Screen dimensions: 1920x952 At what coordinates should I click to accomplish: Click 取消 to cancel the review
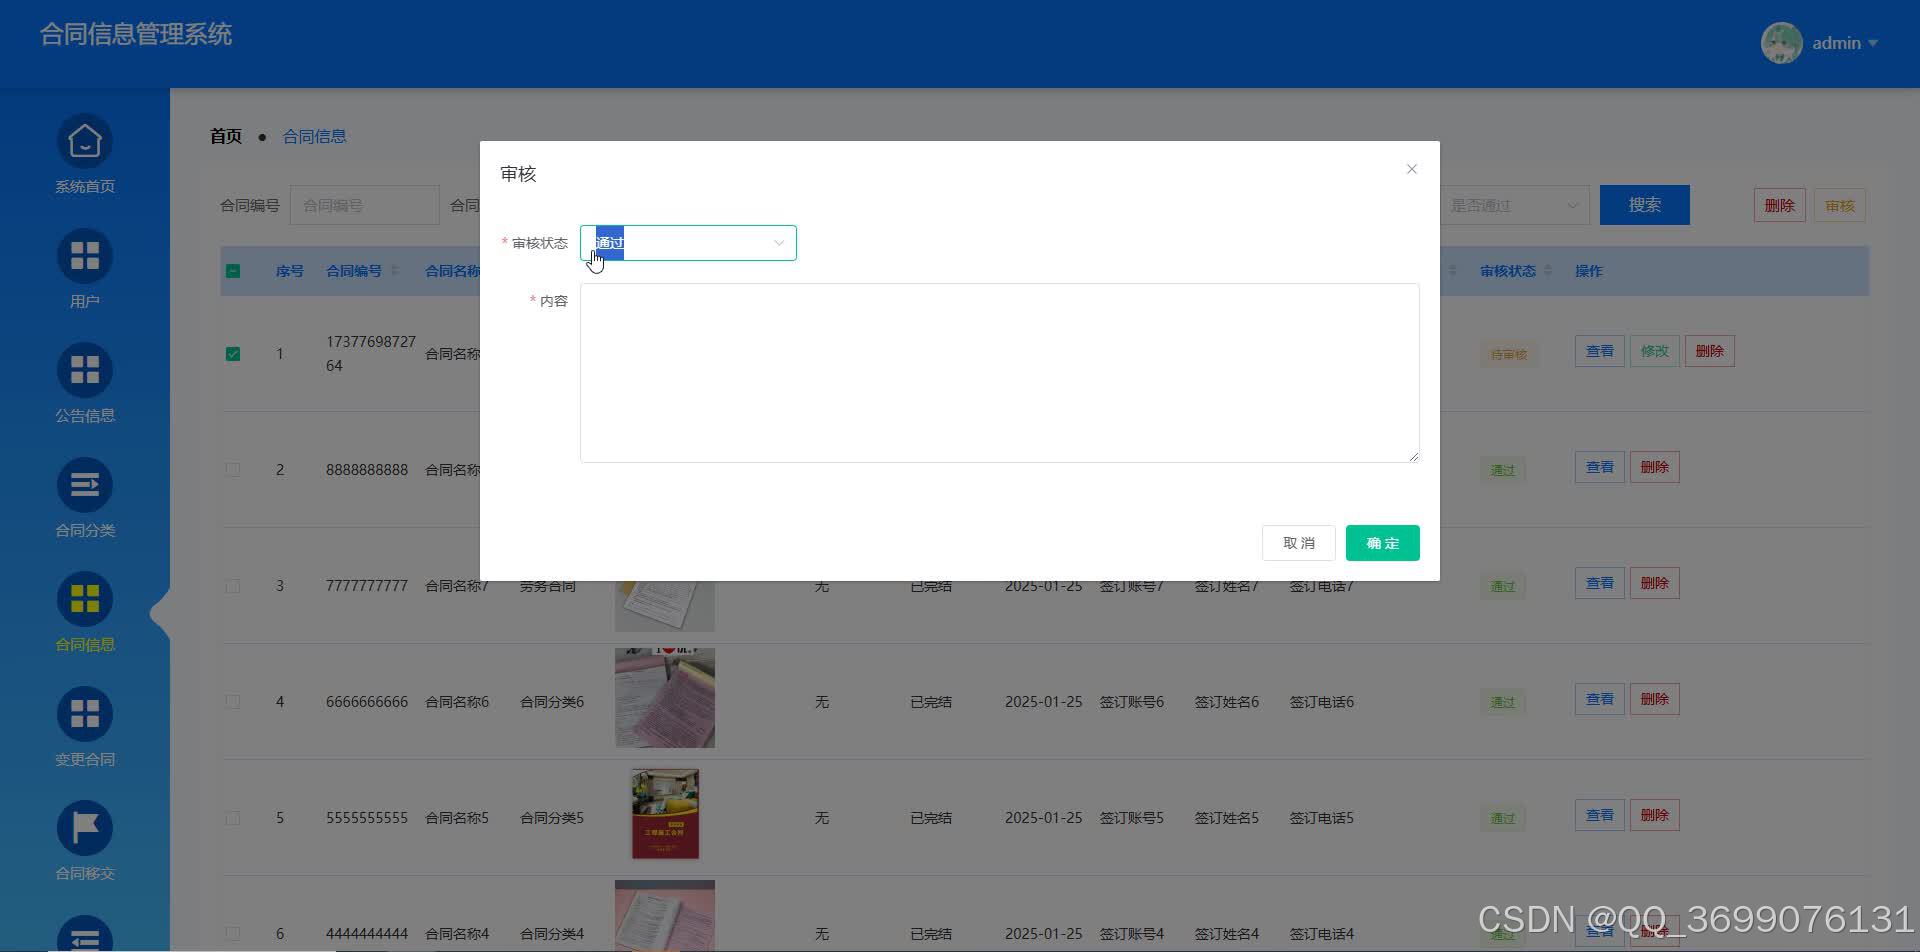click(1299, 543)
